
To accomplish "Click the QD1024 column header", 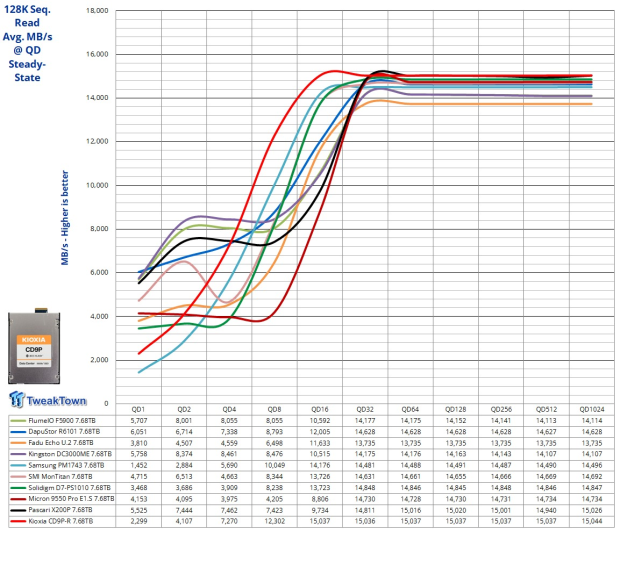I will [x=592, y=409].
